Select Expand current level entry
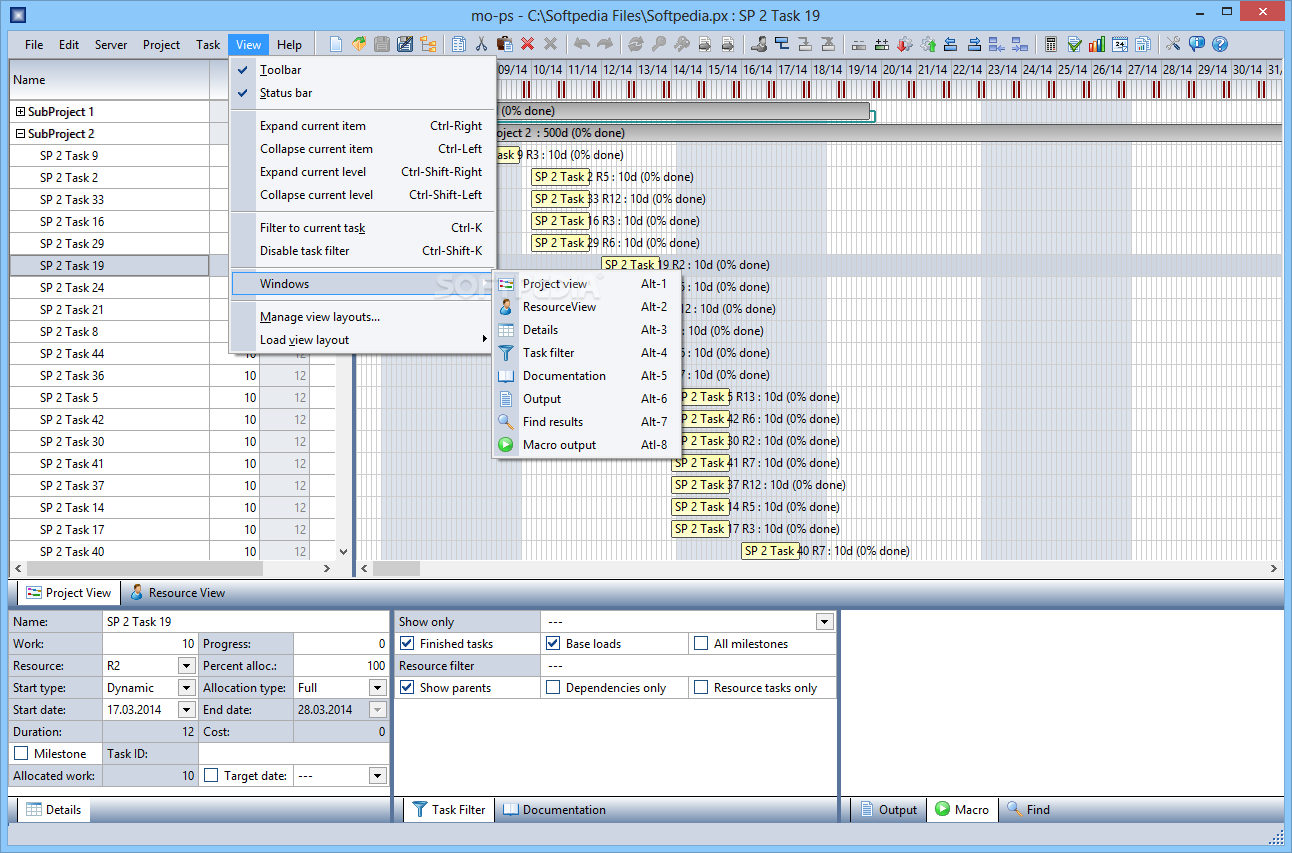The image size is (1292, 853). click(362, 172)
